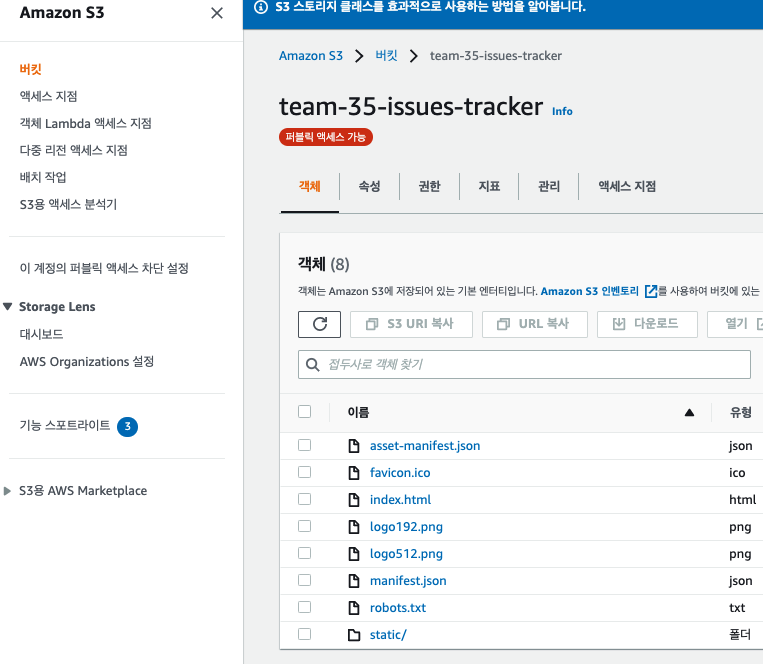
Task: Check the box for favicon.ico
Action: click(305, 472)
